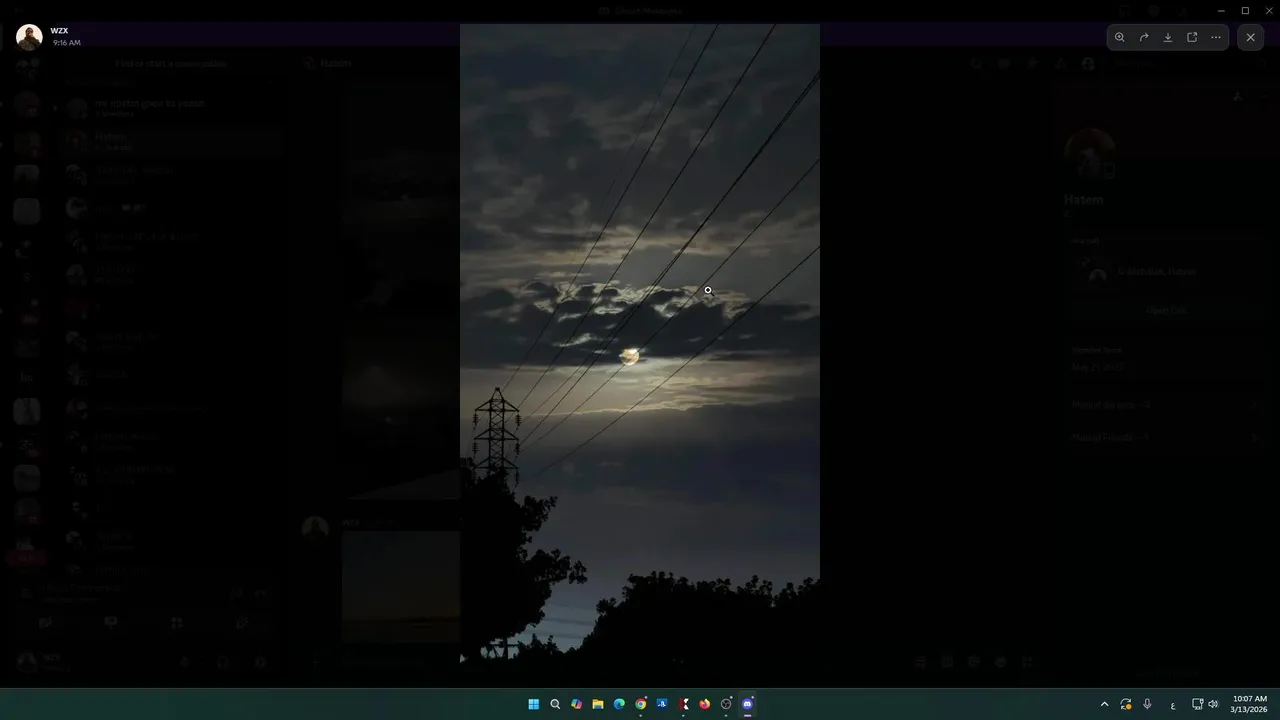This screenshot has width=1280, height=720.
Task: Click the WZX username label
Action: pos(59,31)
